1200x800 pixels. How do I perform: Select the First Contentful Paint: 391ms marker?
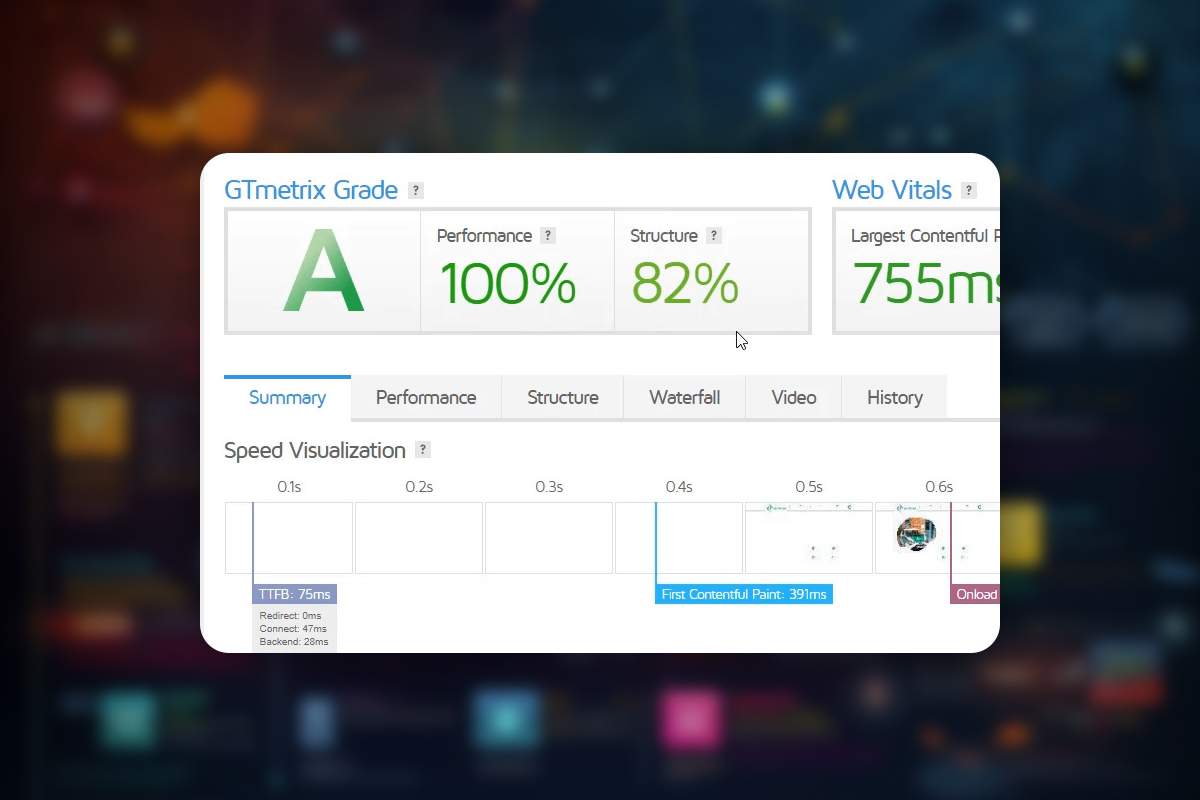coord(744,594)
